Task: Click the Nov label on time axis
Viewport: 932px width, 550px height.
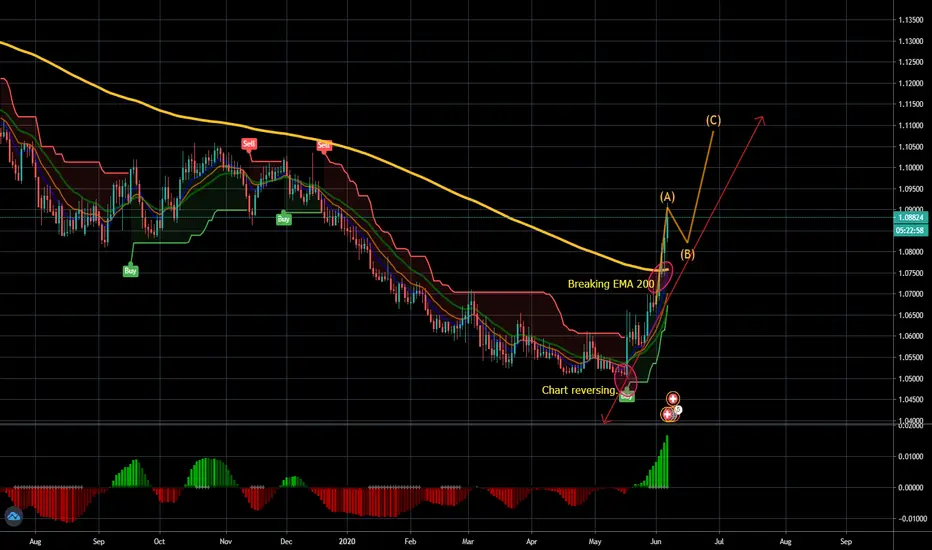Action: pos(225,542)
